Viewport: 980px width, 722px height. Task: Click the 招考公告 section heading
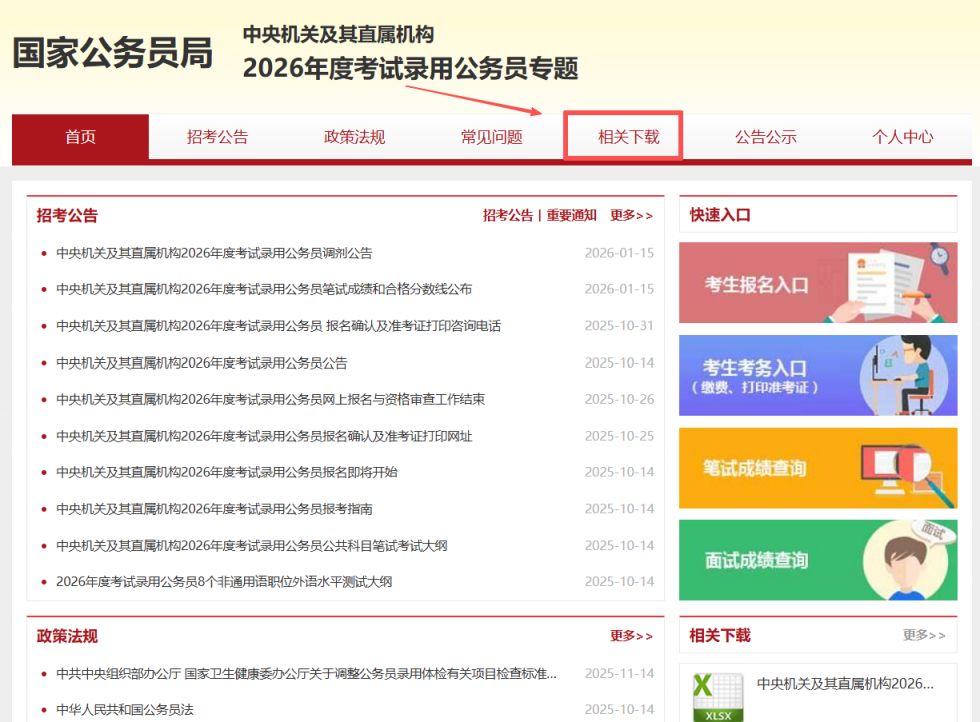click(x=67, y=216)
